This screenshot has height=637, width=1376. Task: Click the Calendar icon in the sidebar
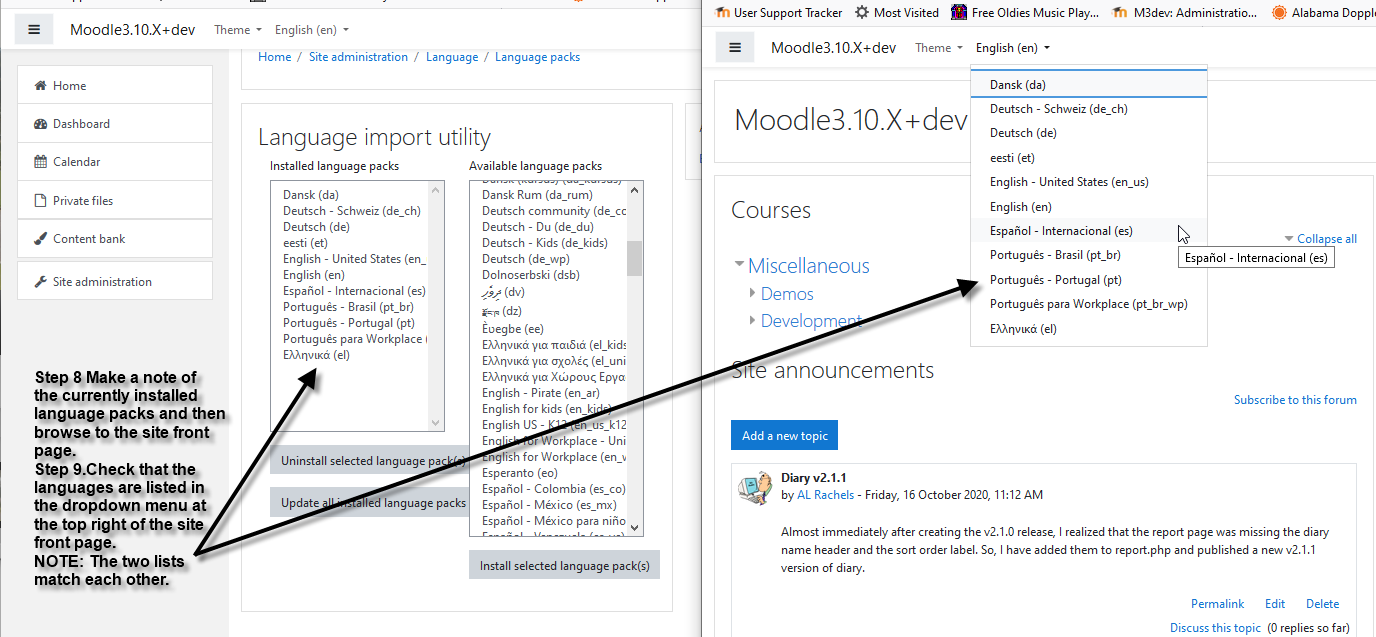click(x=41, y=162)
